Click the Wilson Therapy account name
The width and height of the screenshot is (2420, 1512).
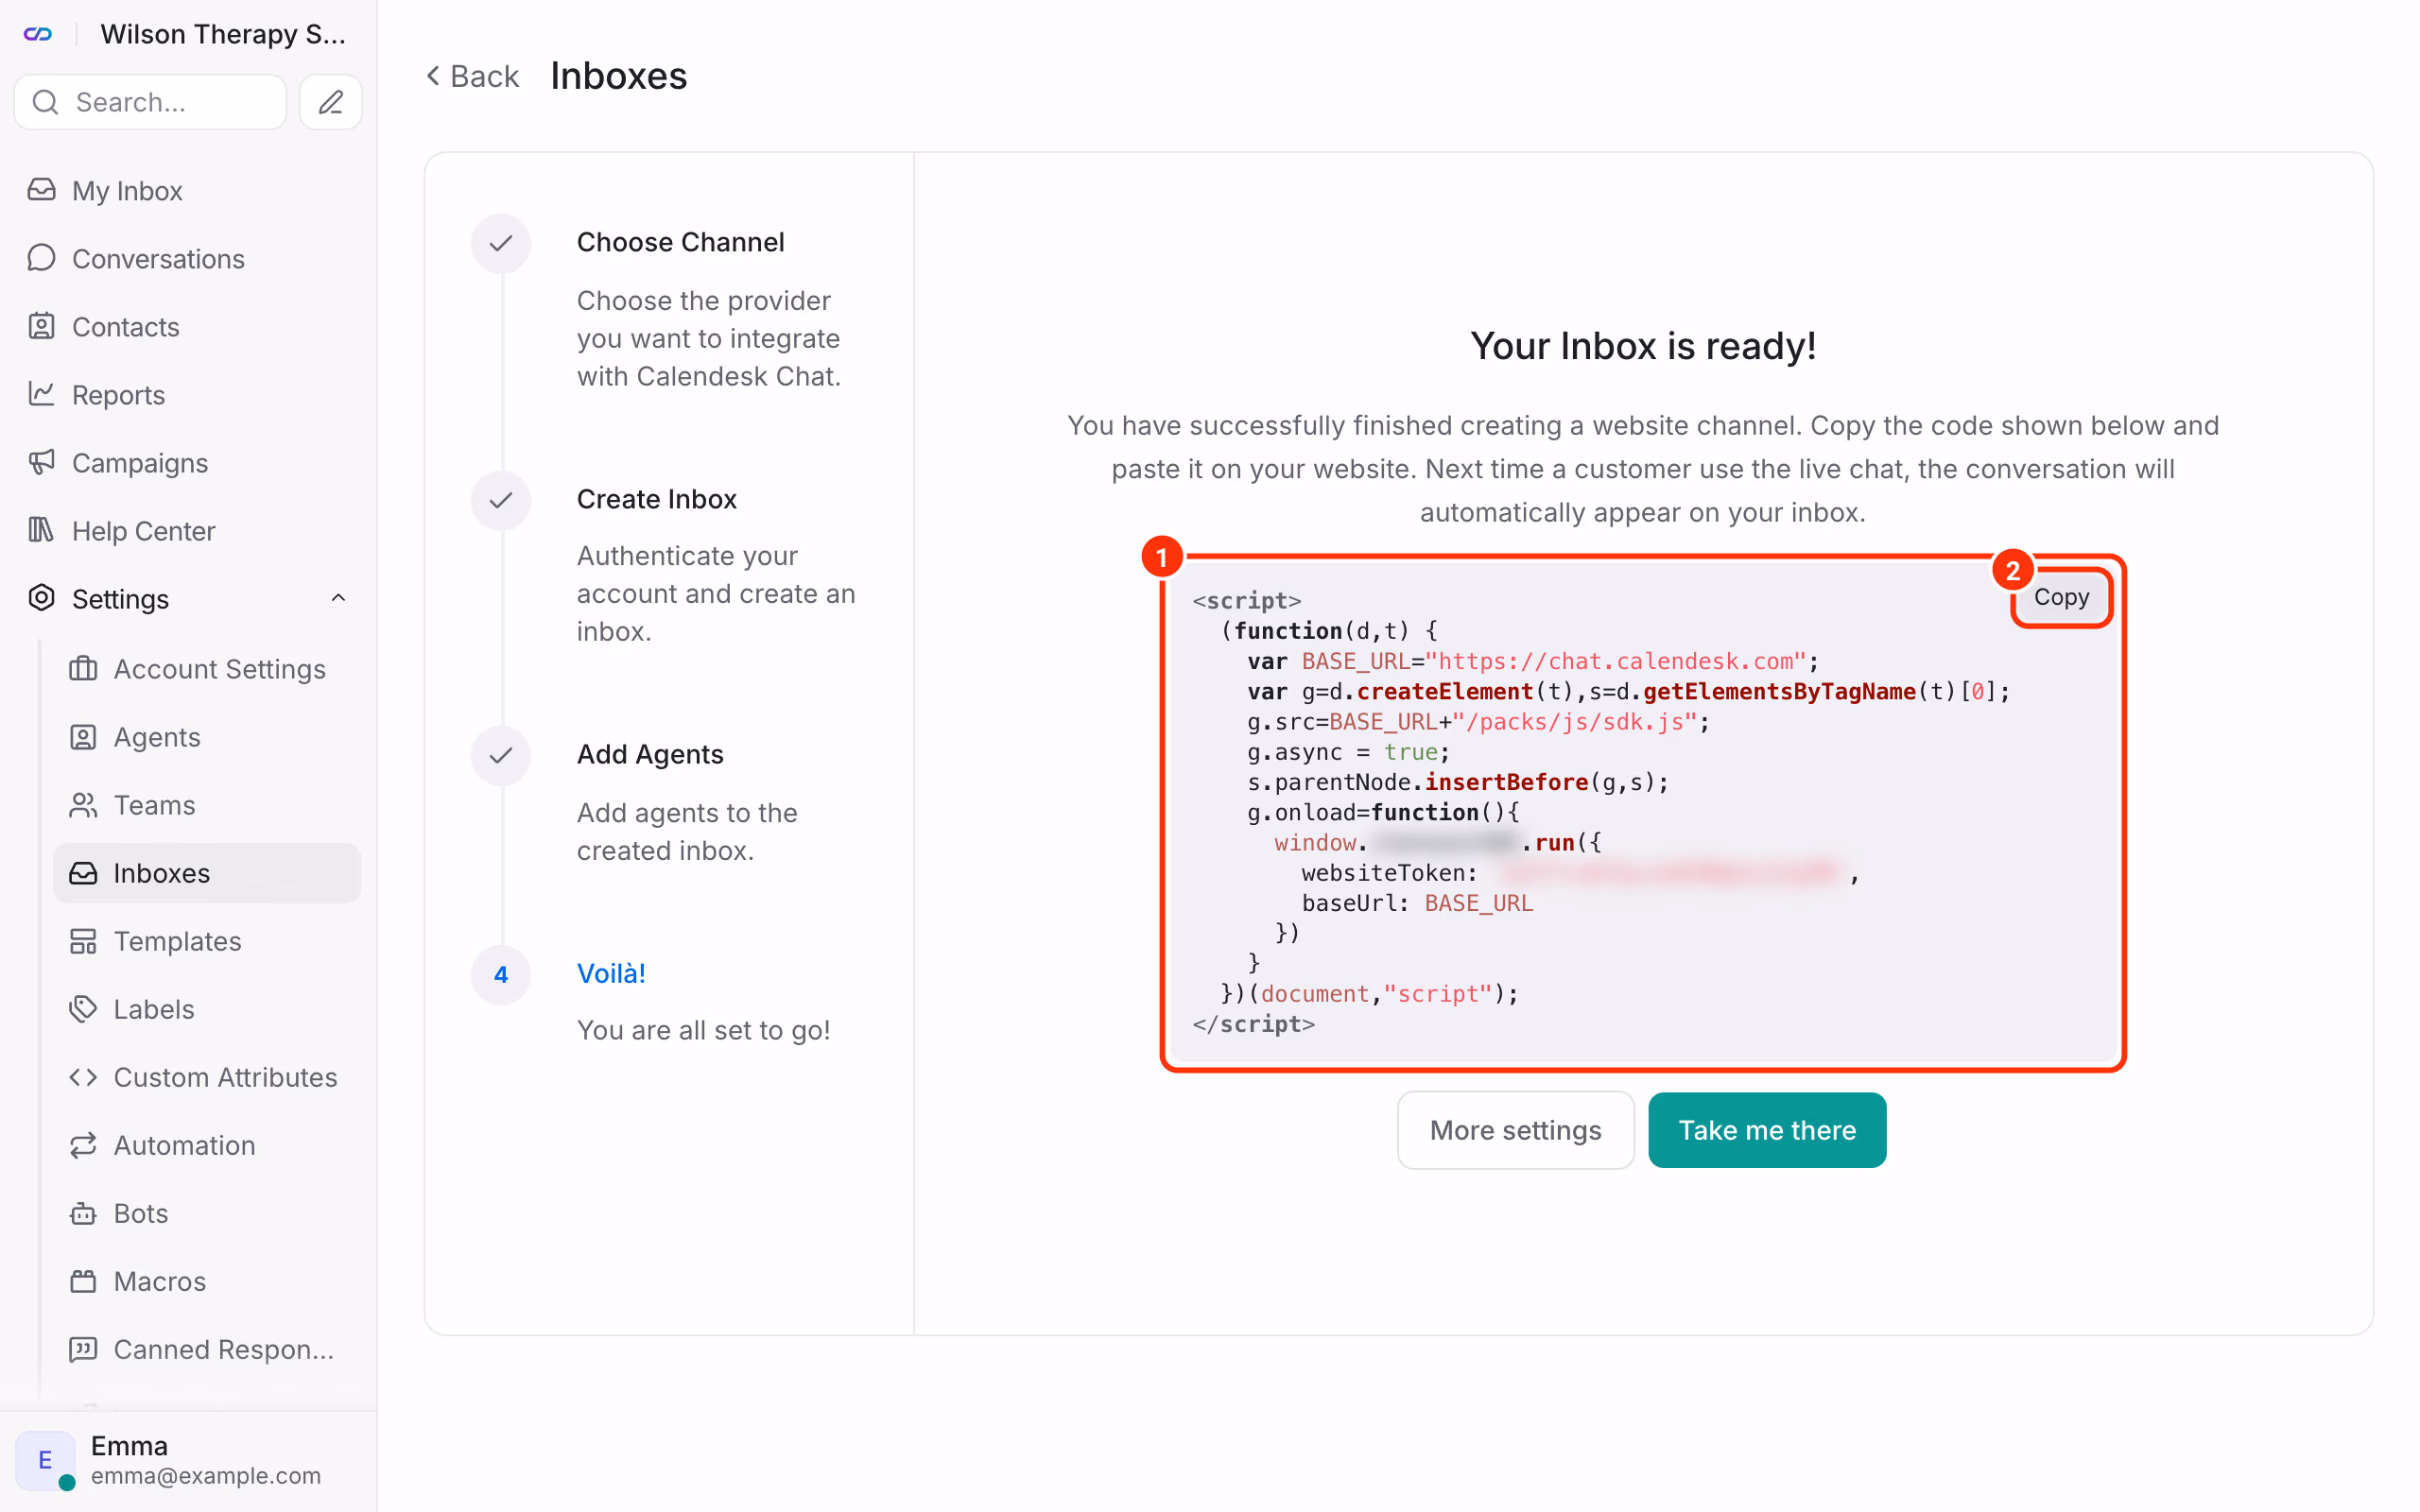[x=223, y=34]
